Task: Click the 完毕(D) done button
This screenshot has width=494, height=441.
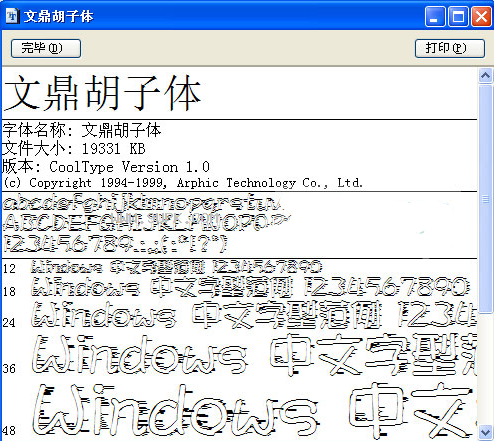Action: click(46, 48)
